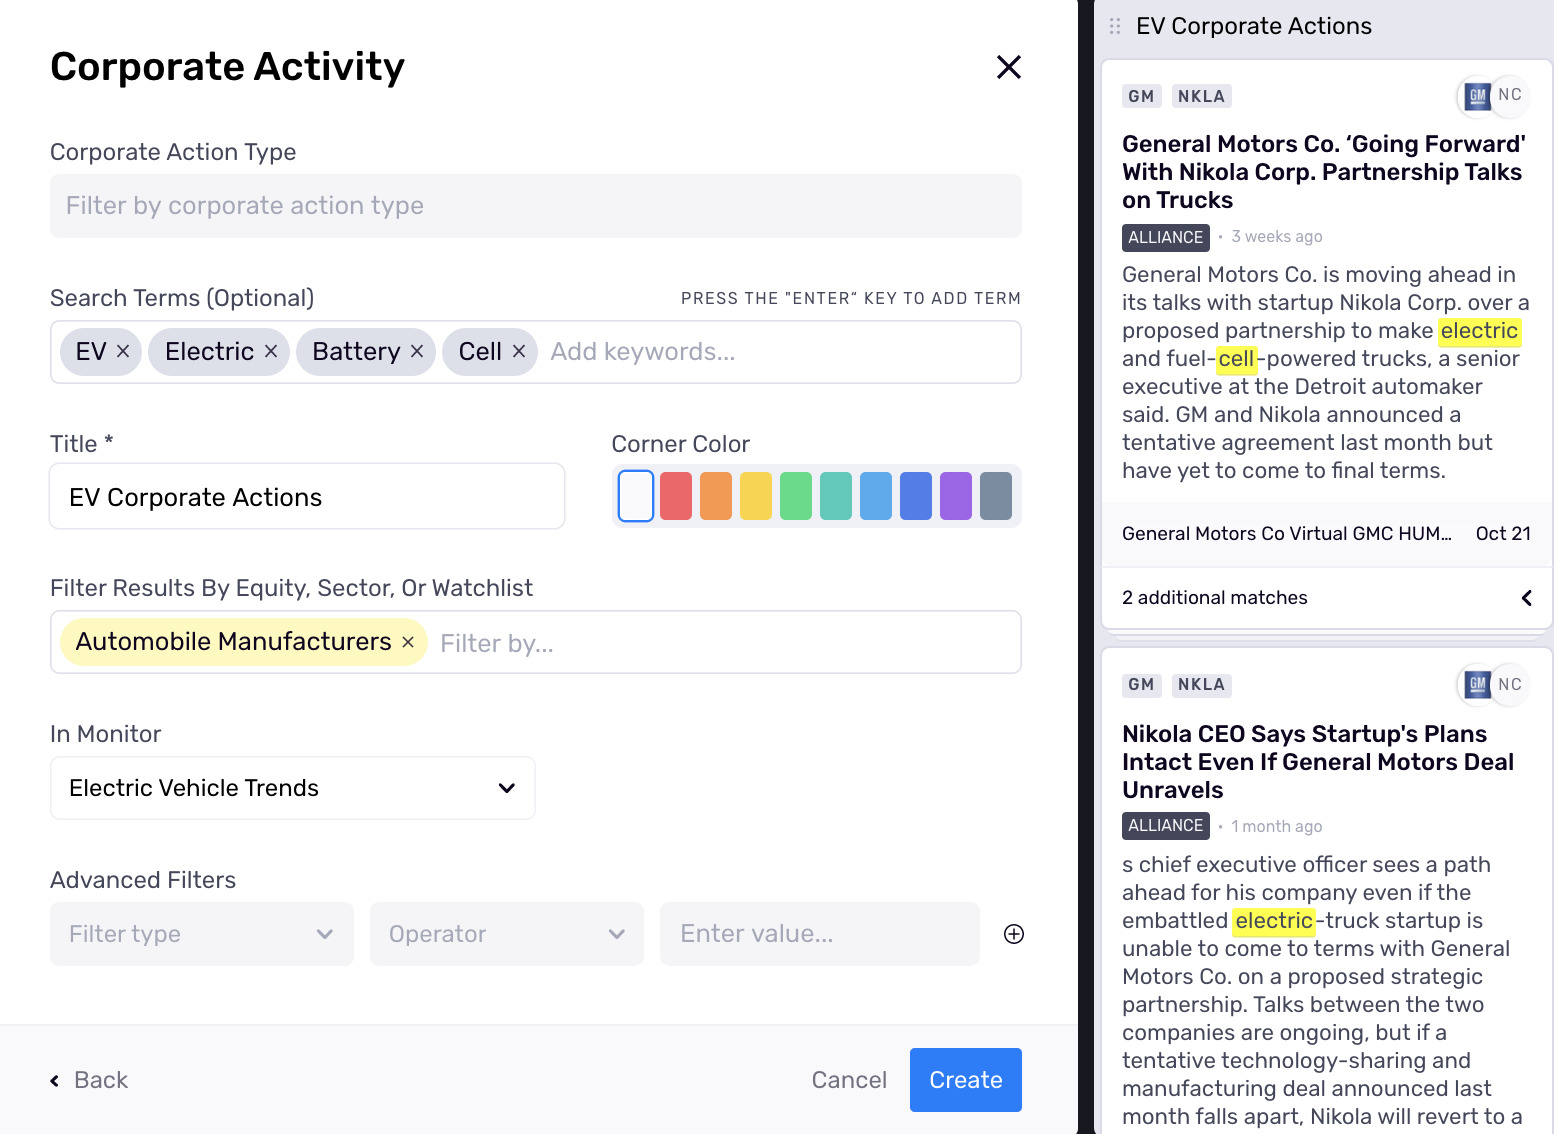The width and height of the screenshot is (1554, 1134).
Task: Remove the EV search term
Action: point(123,352)
